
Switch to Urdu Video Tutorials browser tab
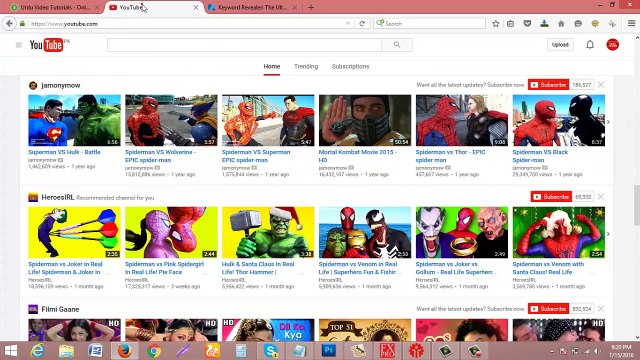(x=54, y=7)
